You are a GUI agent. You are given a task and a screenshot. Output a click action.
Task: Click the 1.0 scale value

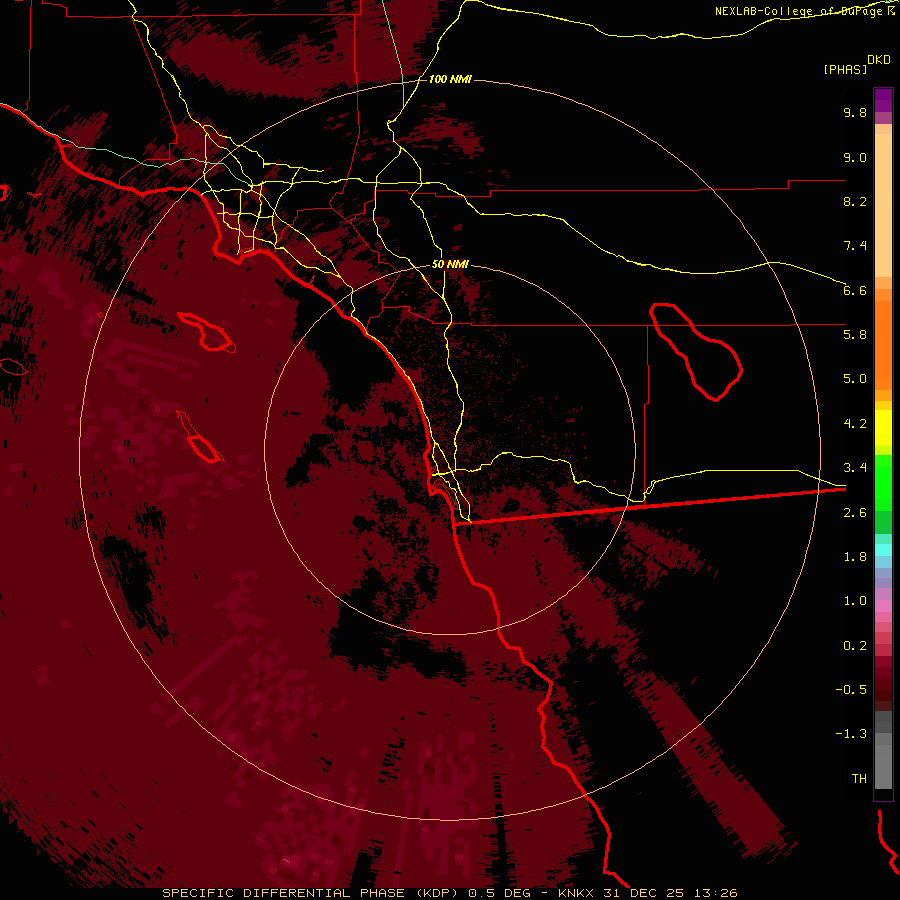point(855,601)
